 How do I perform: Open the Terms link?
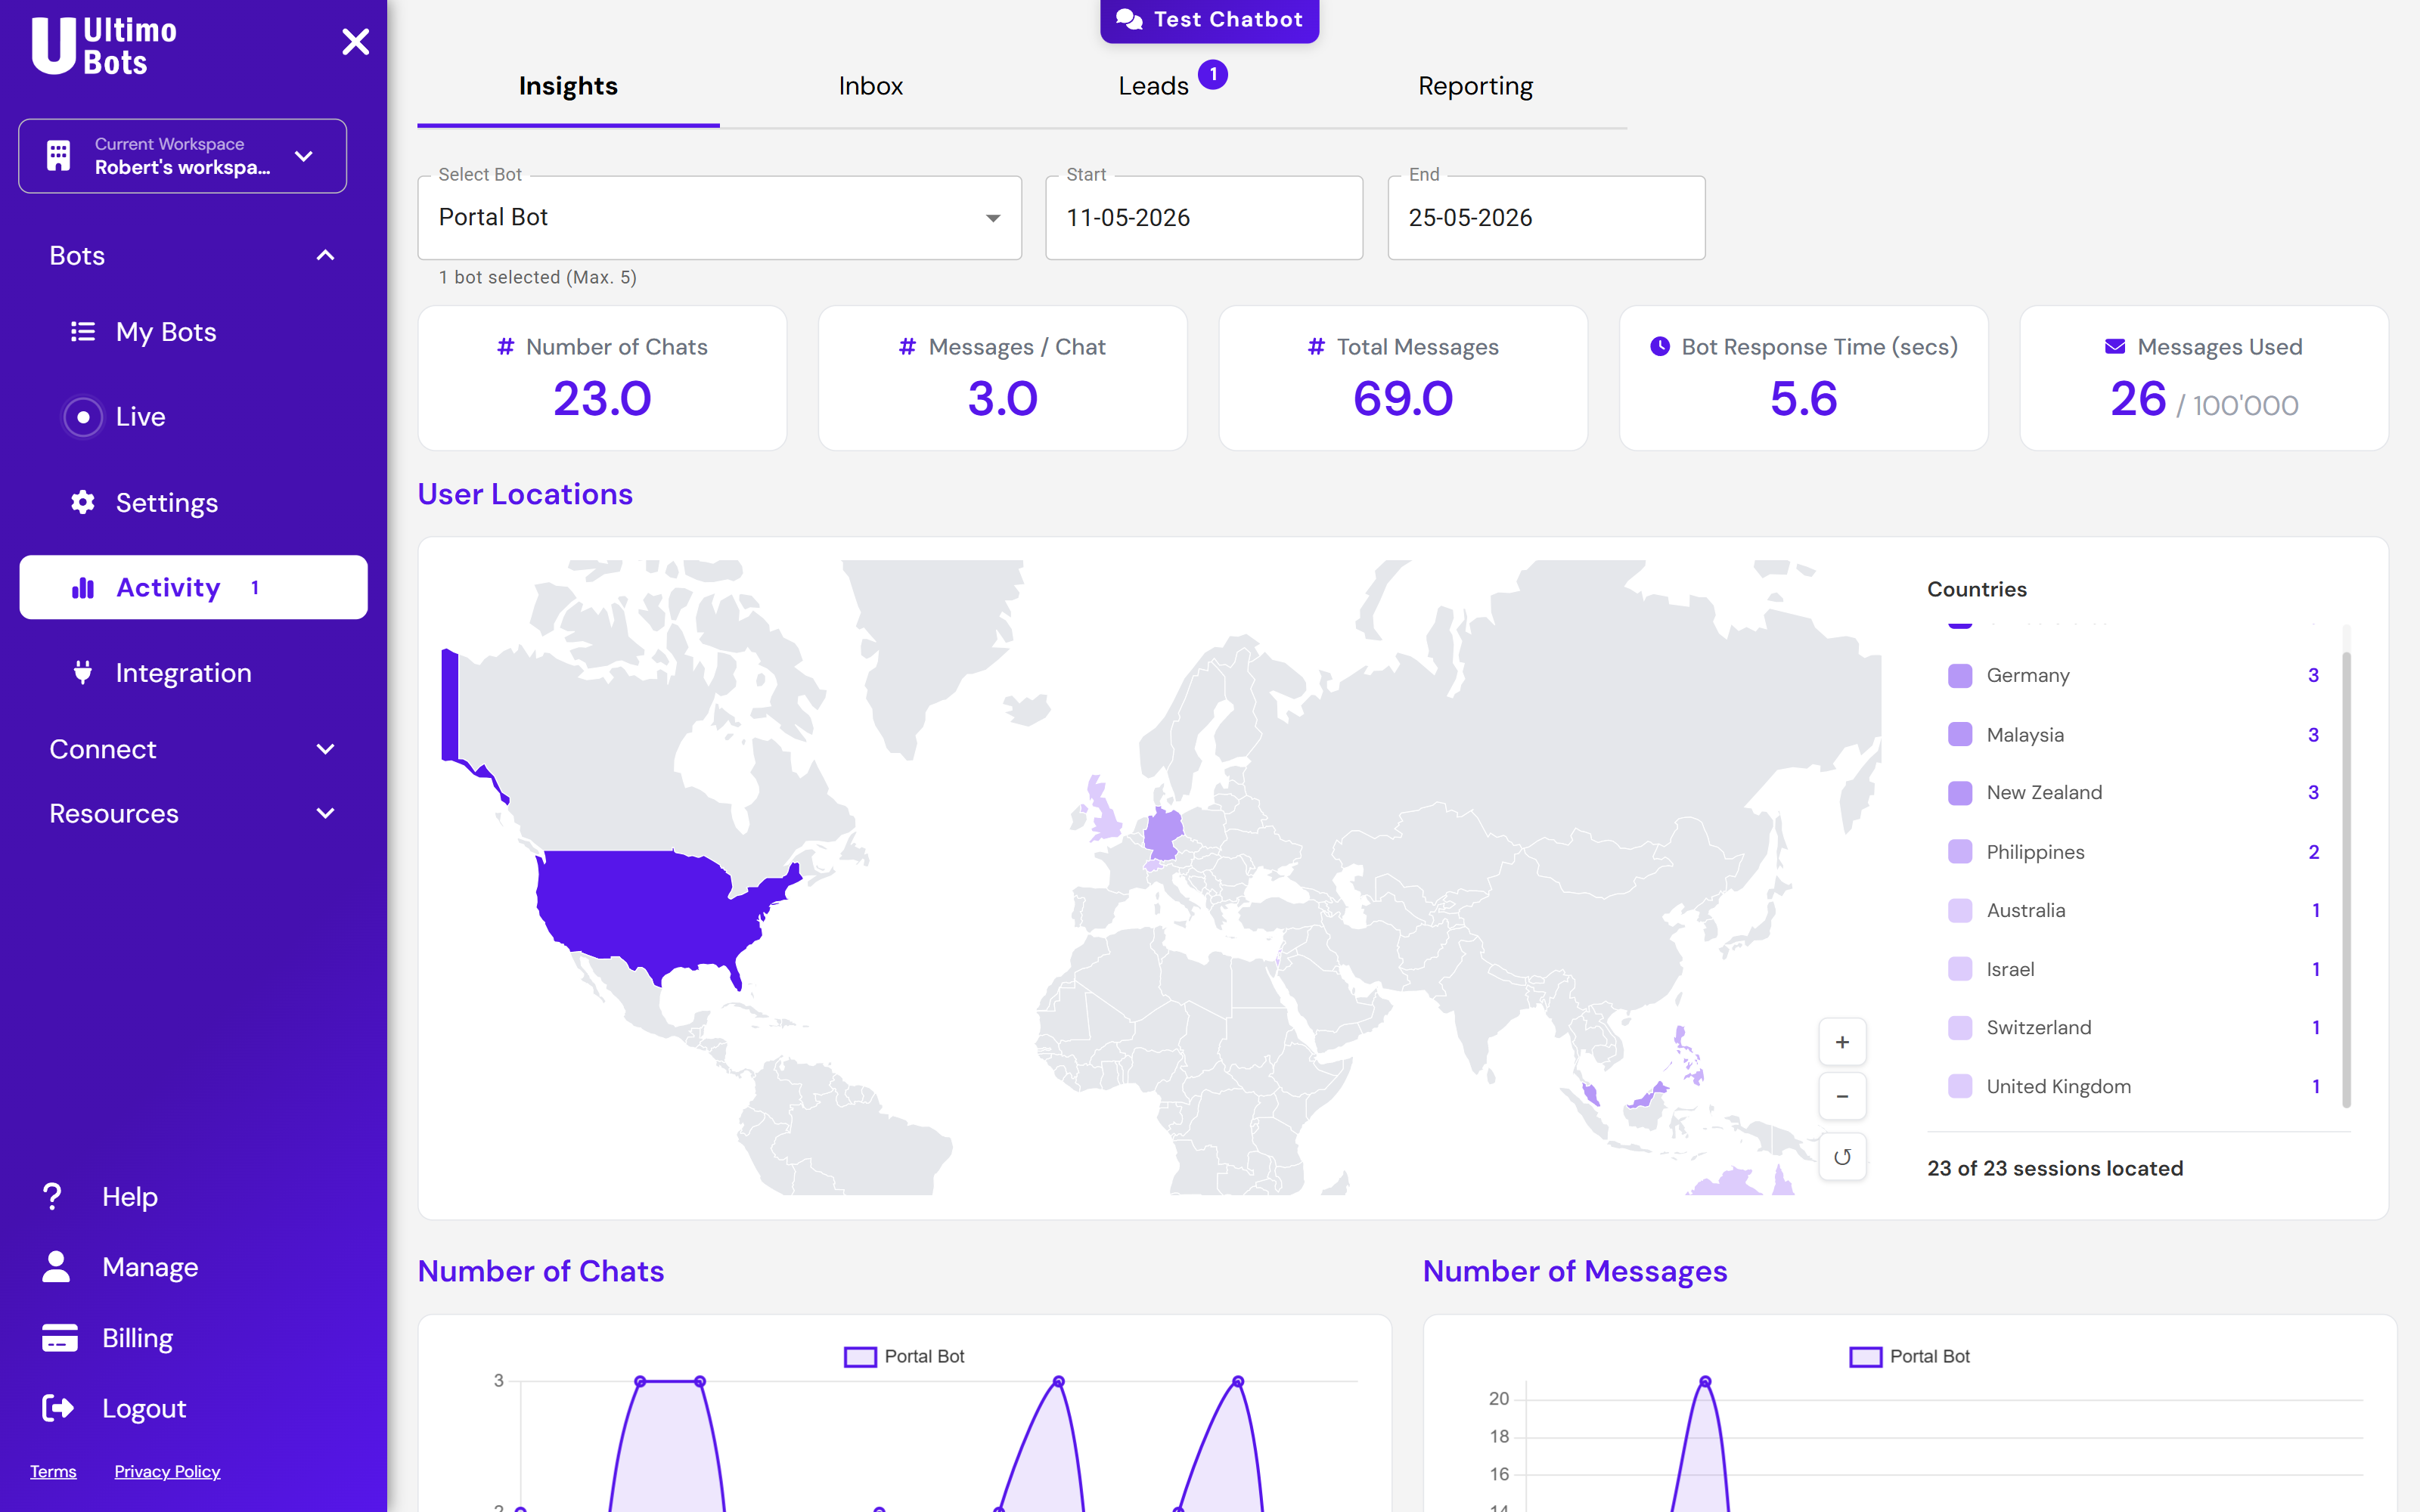(x=53, y=1471)
